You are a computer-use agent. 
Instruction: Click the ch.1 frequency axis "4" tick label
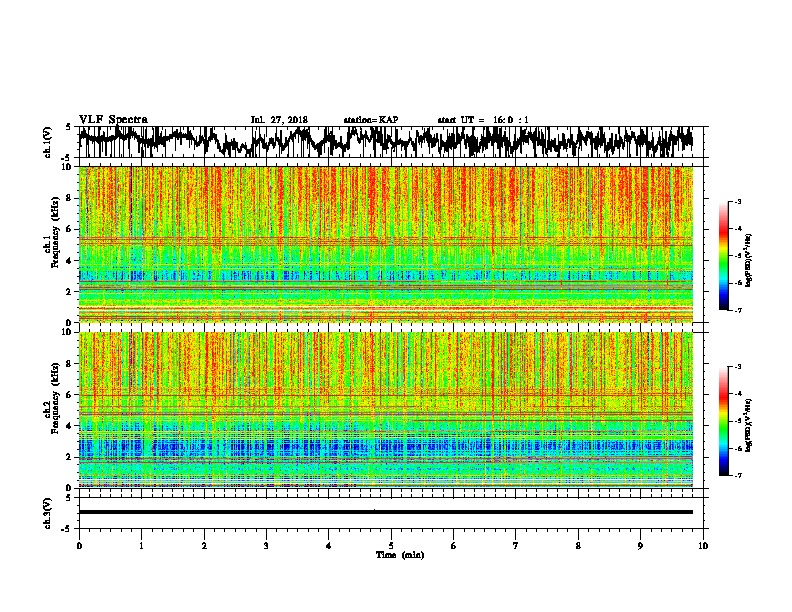[70, 261]
